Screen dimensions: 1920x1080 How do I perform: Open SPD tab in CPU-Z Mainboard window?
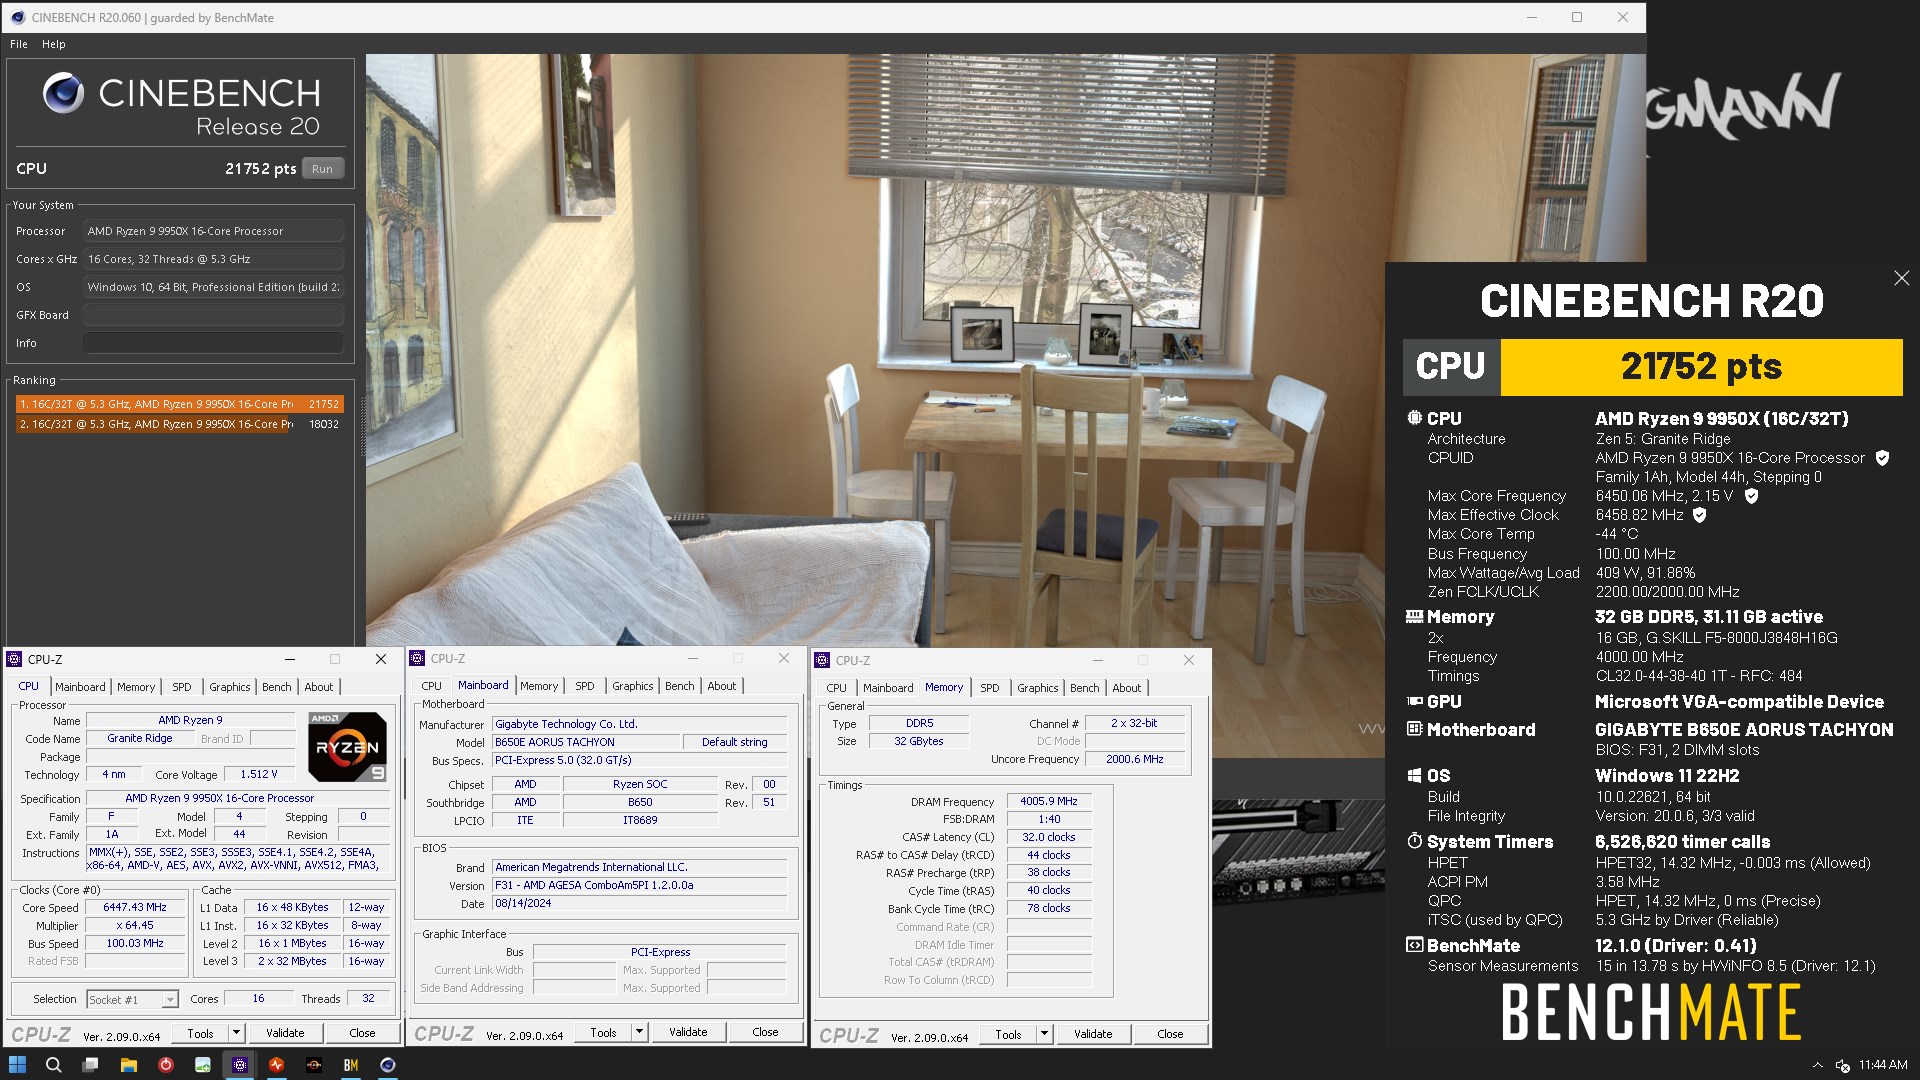point(585,686)
